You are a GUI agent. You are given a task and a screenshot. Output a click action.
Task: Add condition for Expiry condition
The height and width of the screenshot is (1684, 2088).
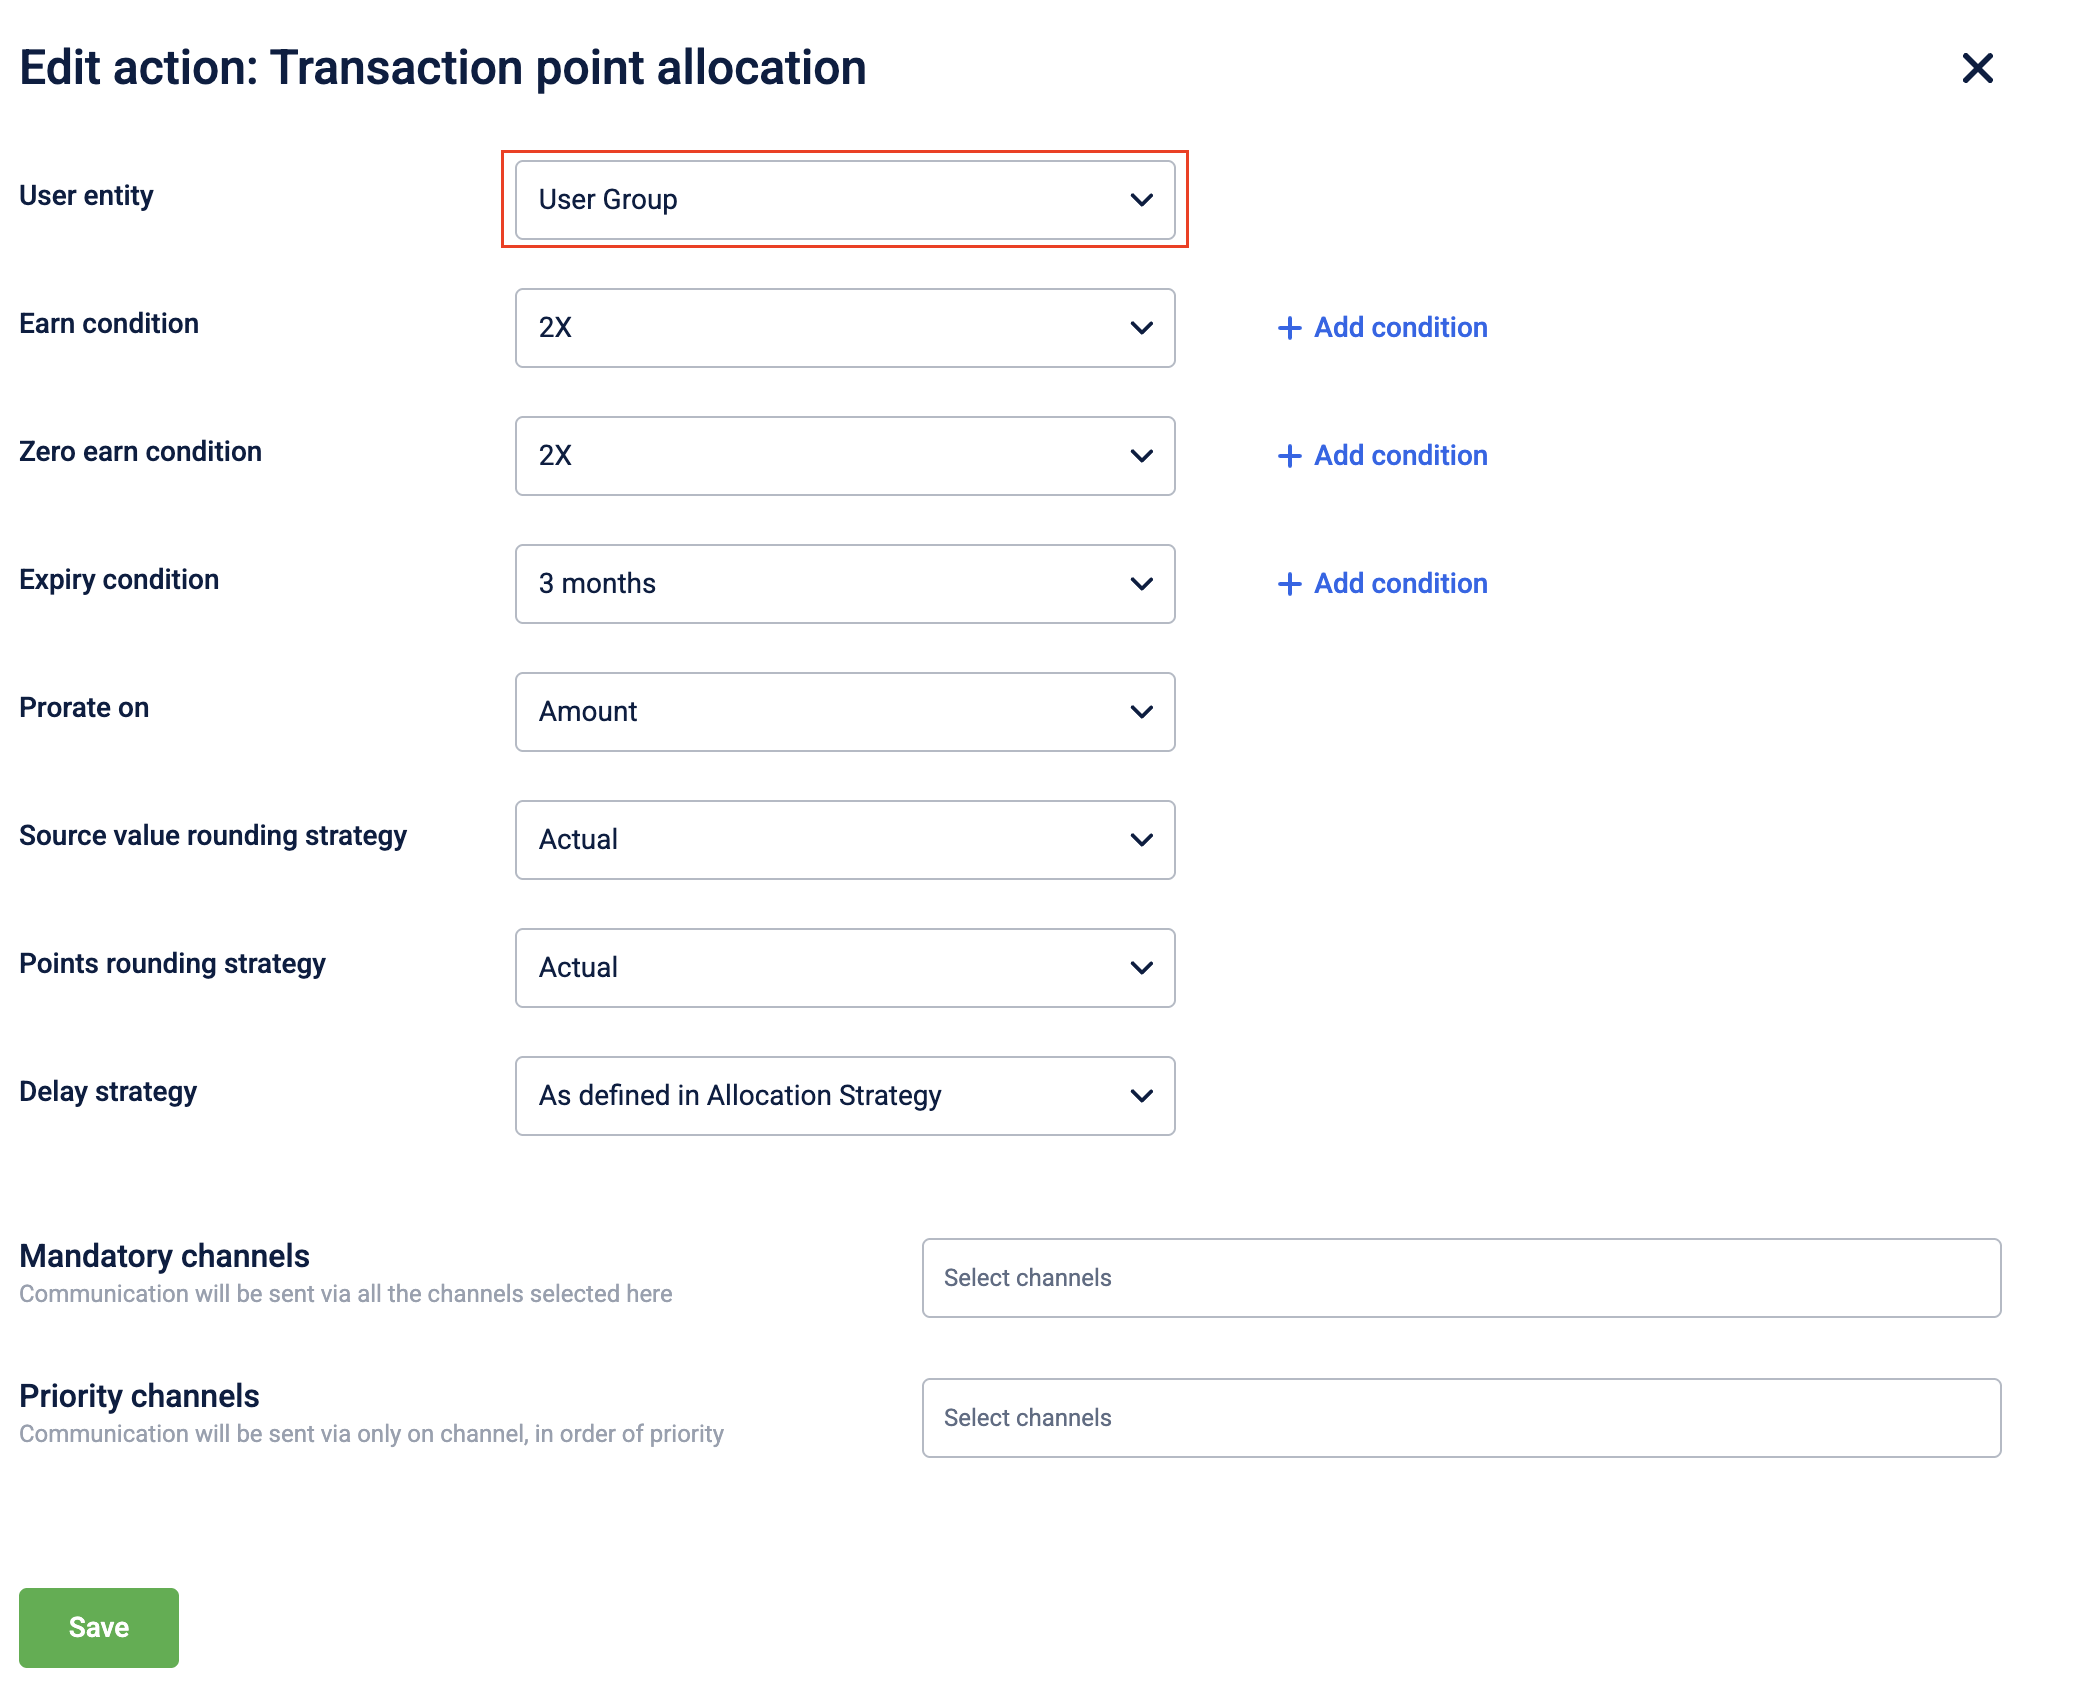[x=1382, y=584]
